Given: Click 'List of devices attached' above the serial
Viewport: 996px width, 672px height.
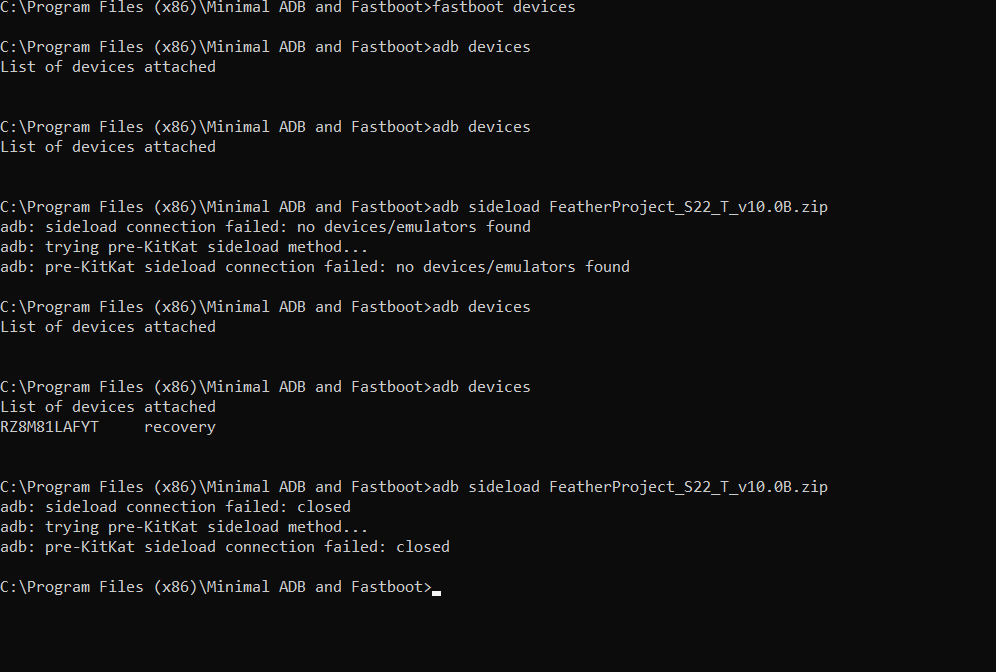Looking at the screenshot, I should click(108, 407).
